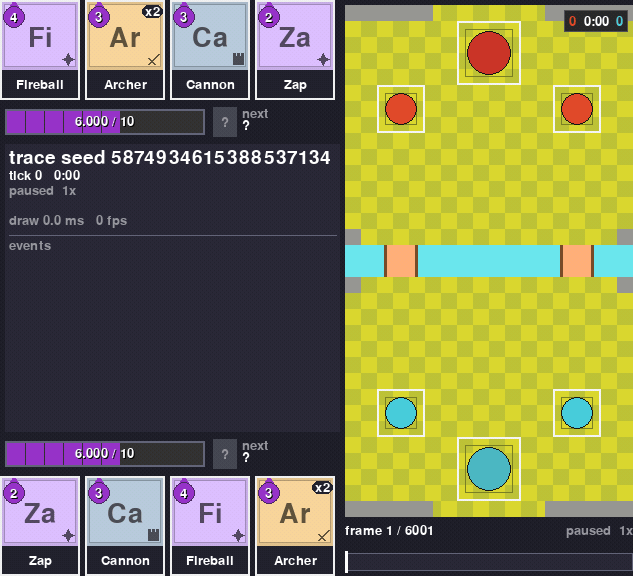The height and width of the screenshot is (576, 633).
Task: Click the 'paused' label beside frame counter
Action: coord(588,530)
